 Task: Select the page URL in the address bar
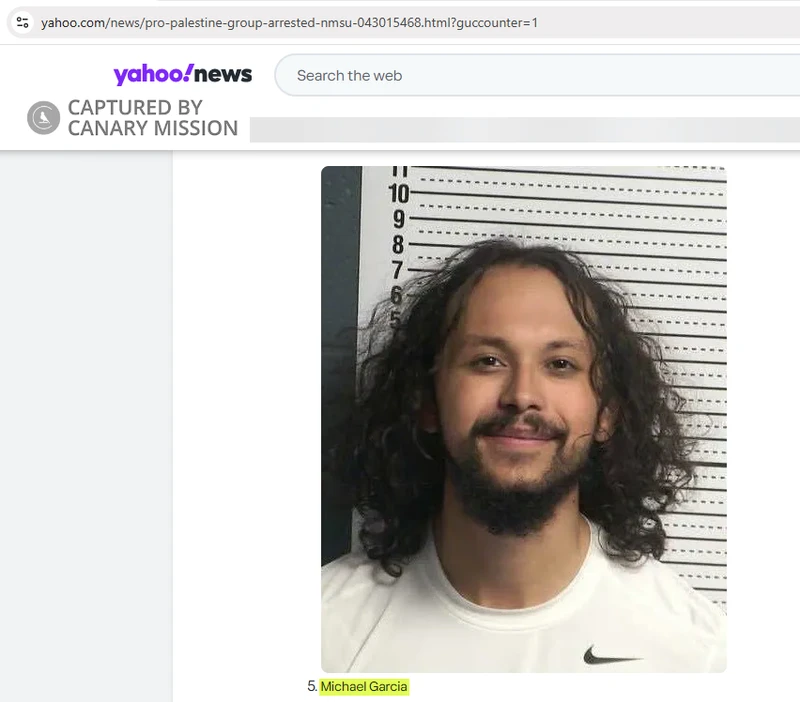pos(289,23)
